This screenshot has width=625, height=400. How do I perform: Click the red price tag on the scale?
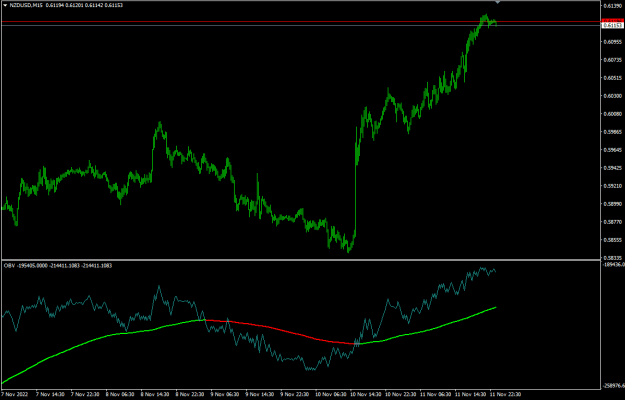613,20
